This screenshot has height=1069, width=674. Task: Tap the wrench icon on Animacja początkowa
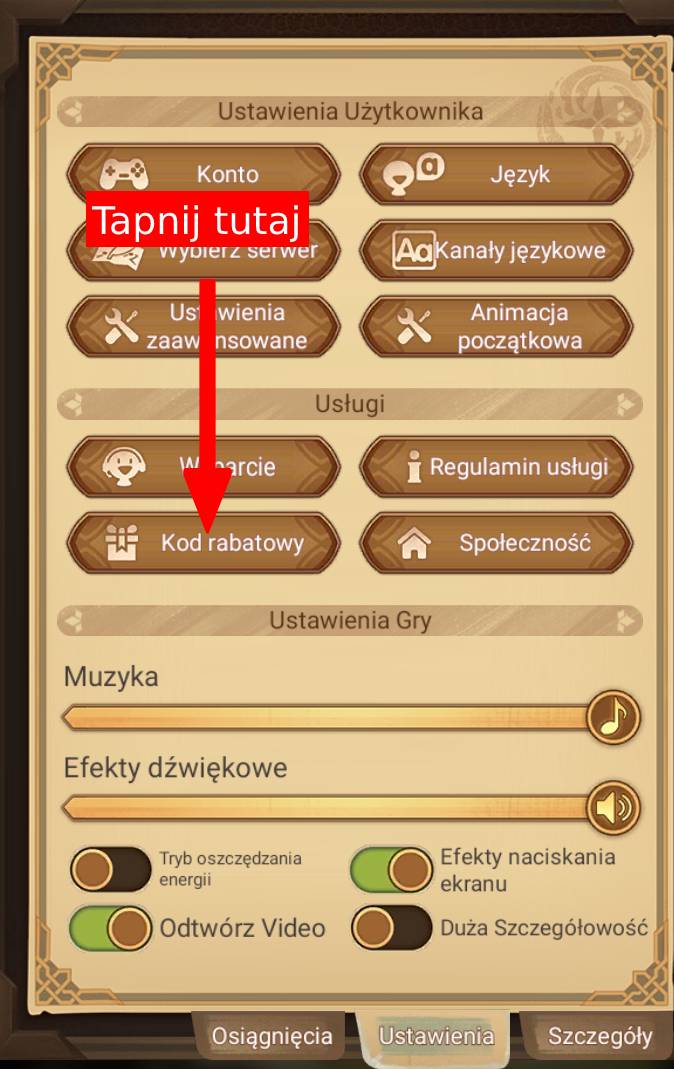coord(413,326)
